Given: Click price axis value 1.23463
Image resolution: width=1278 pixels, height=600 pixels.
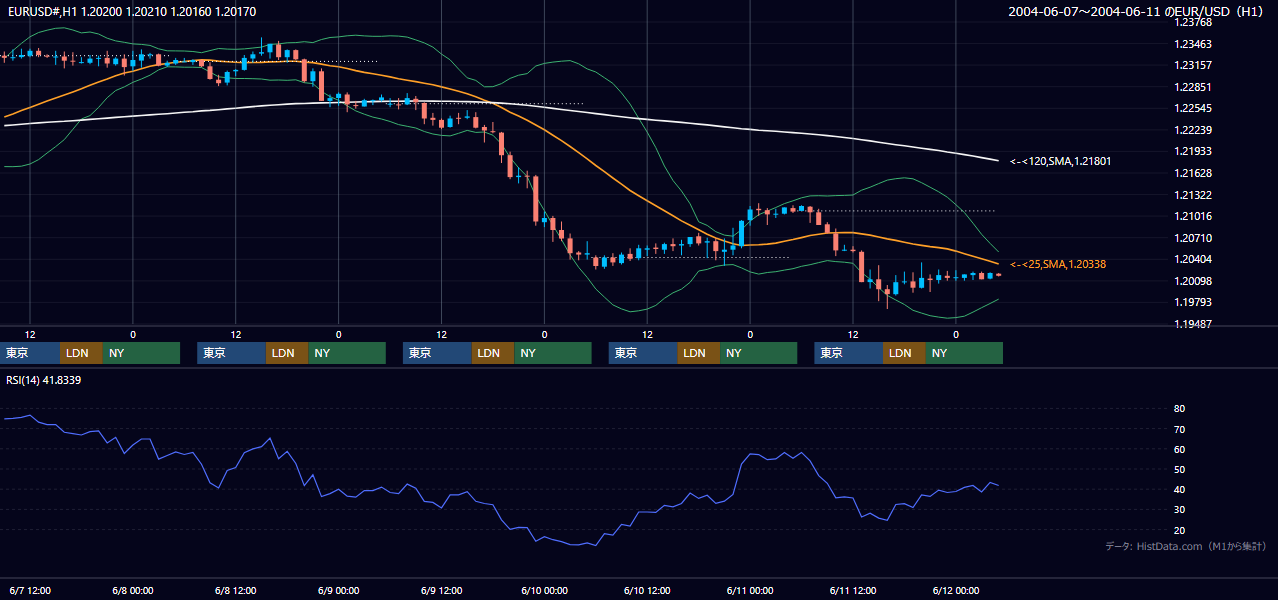Looking at the screenshot, I should 1193,44.
